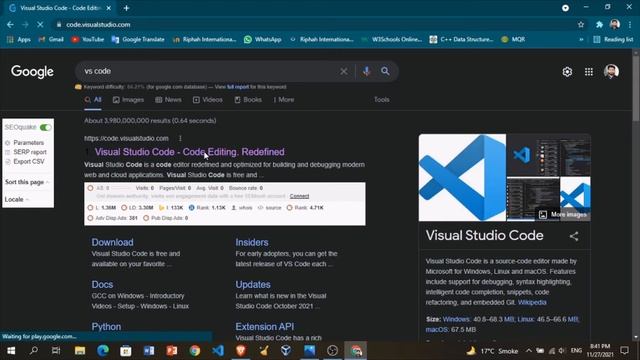
Task: Open Google settings gear icon
Action: click(x=567, y=72)
